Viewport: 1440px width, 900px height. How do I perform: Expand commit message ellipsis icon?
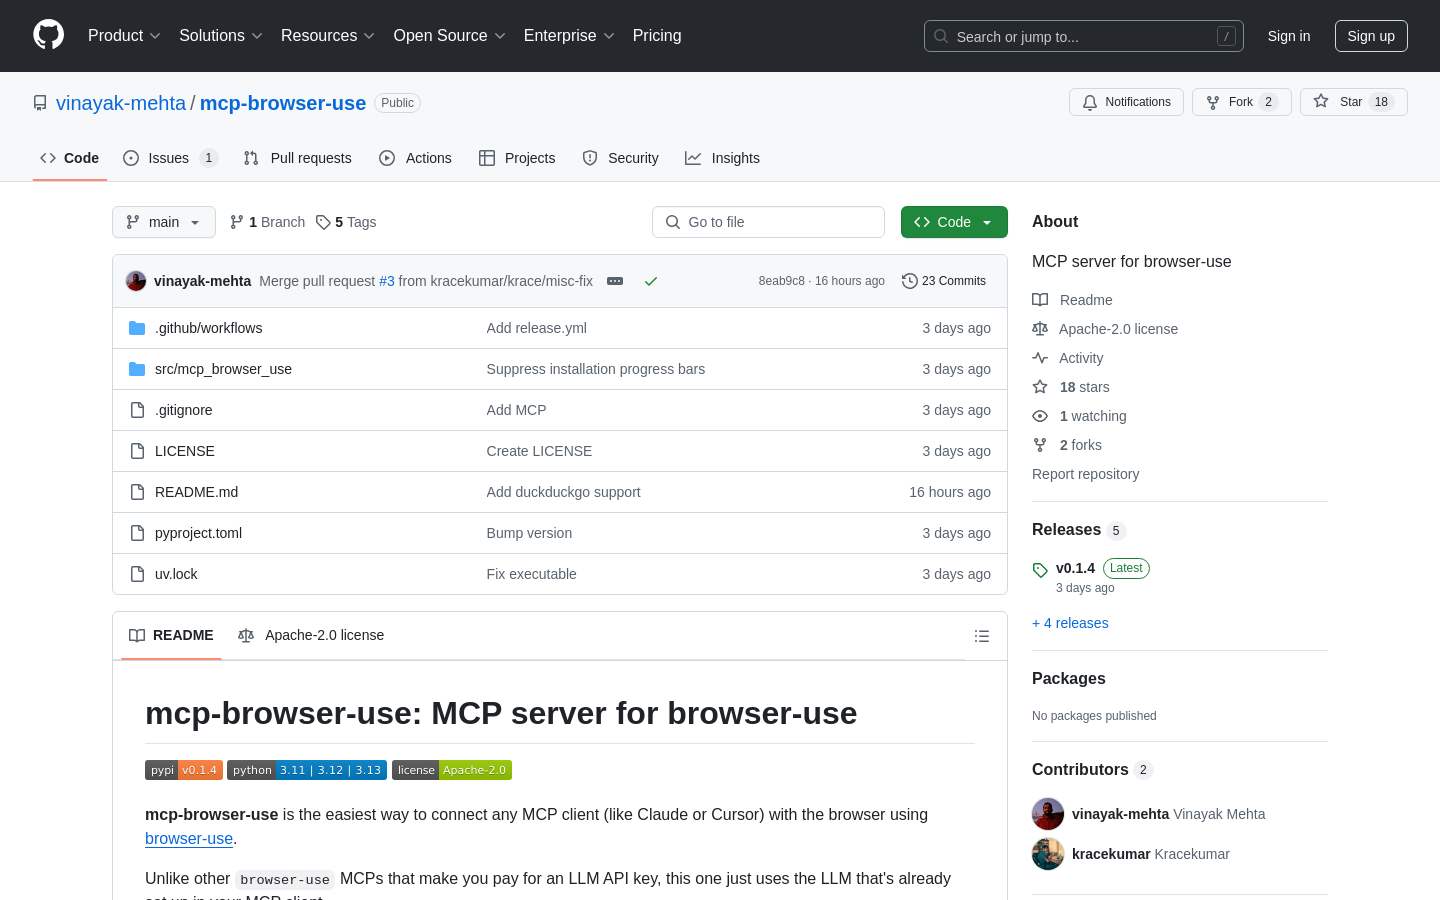(x=615, y=281)
